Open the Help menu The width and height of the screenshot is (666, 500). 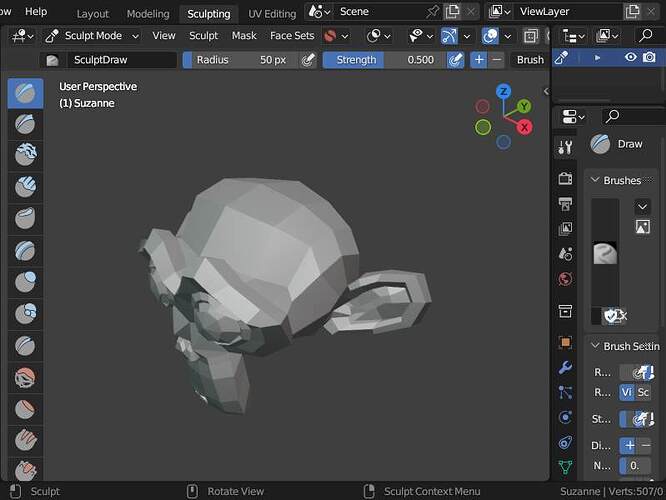pyautogui.click(x=36, y=12)
